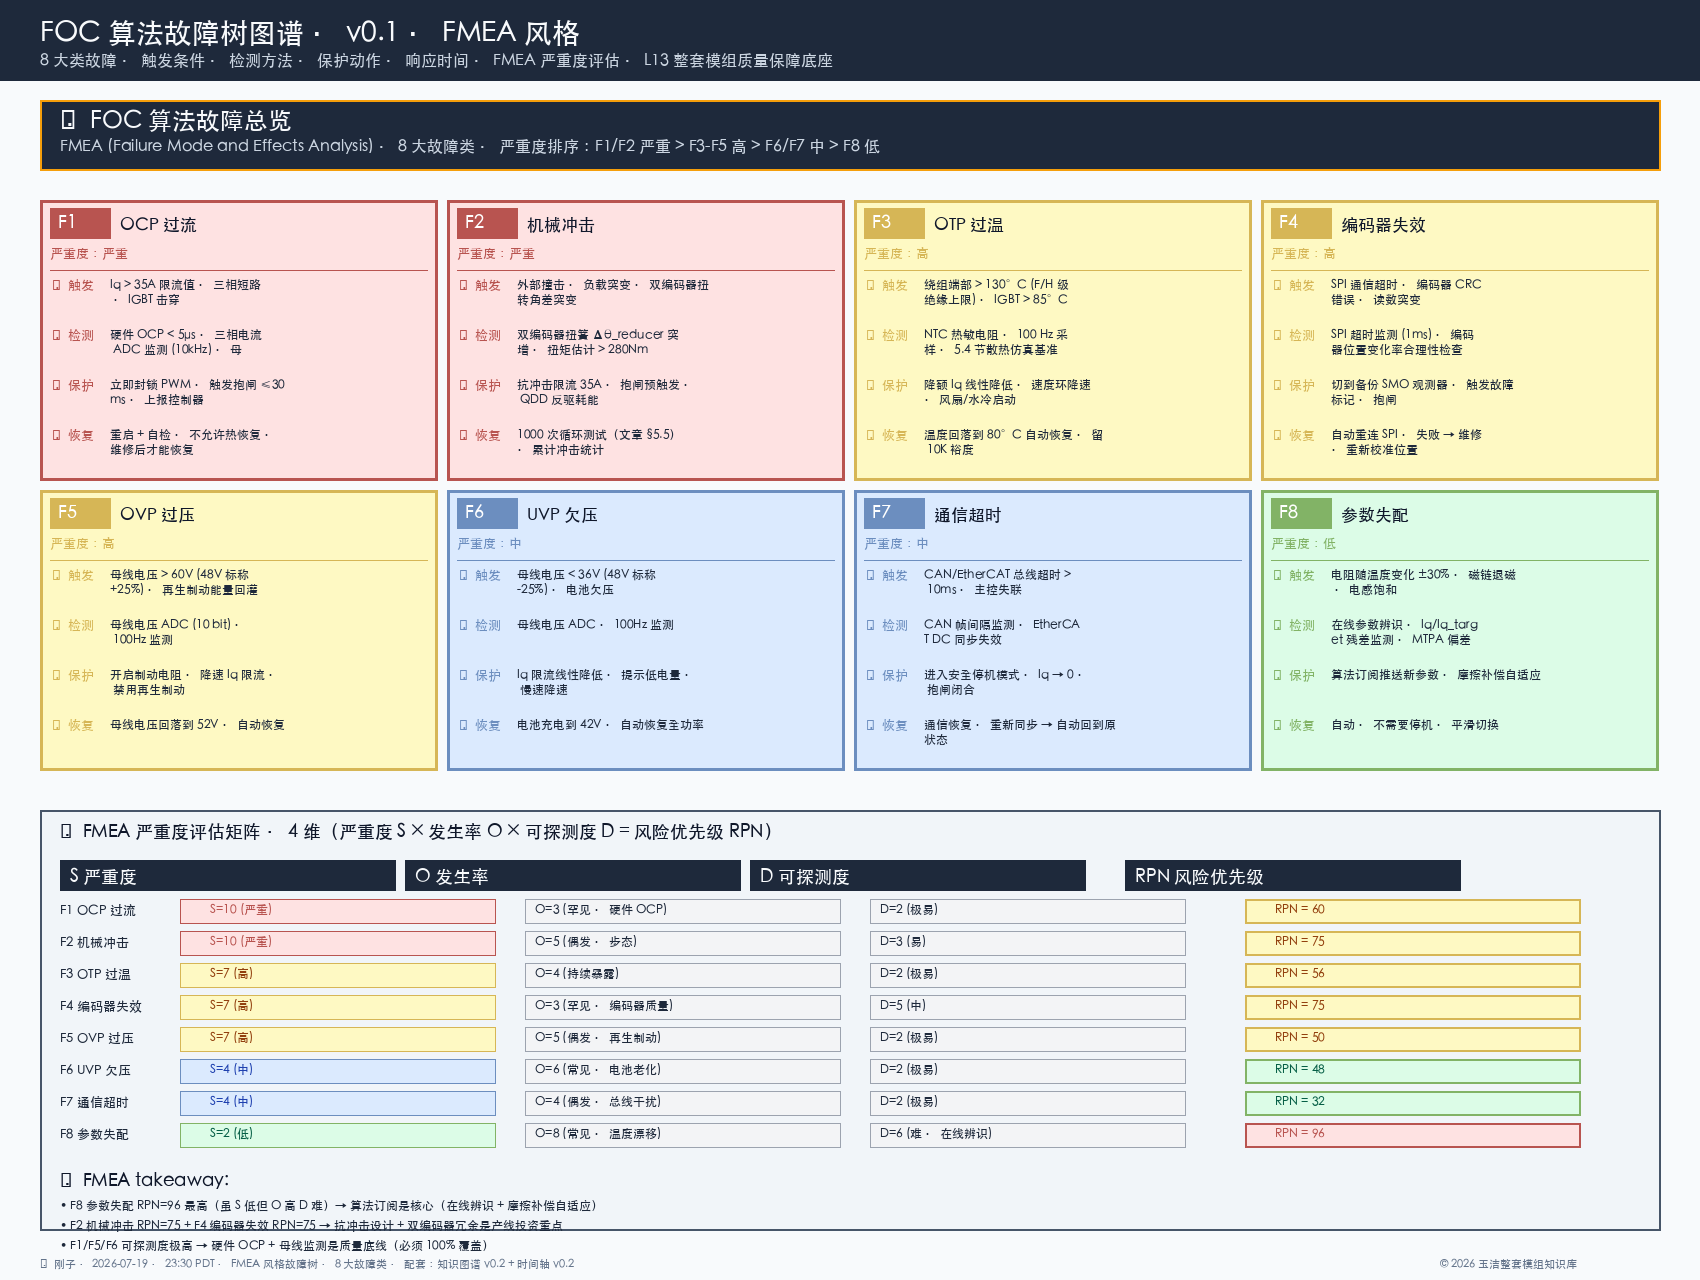Viewport: 1700px width, 1280px height.
Task: Click the 严重度：低 label on F8 card
Action: pos(1303,544)
